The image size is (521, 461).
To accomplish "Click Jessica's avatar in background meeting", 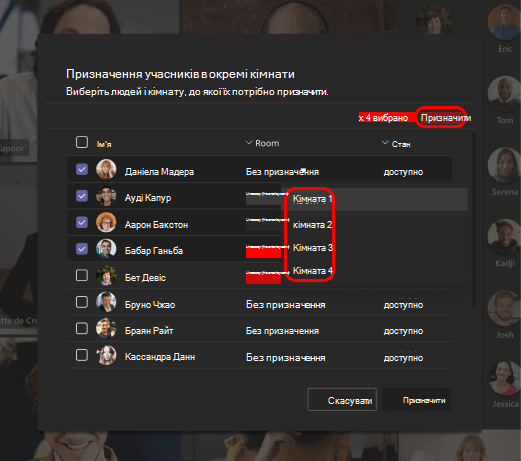I will pyautogui.click(x=505, y=378).
